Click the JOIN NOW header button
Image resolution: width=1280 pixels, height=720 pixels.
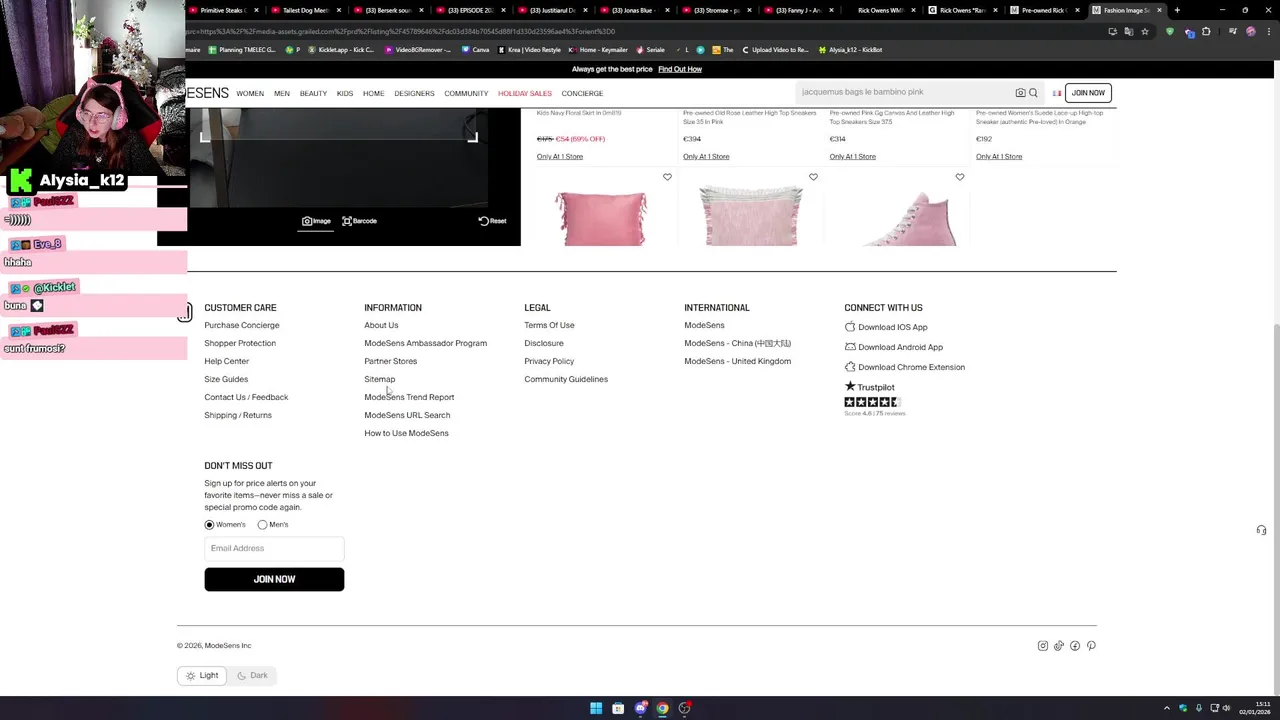pyautogui.click(x=1088, y=93)
